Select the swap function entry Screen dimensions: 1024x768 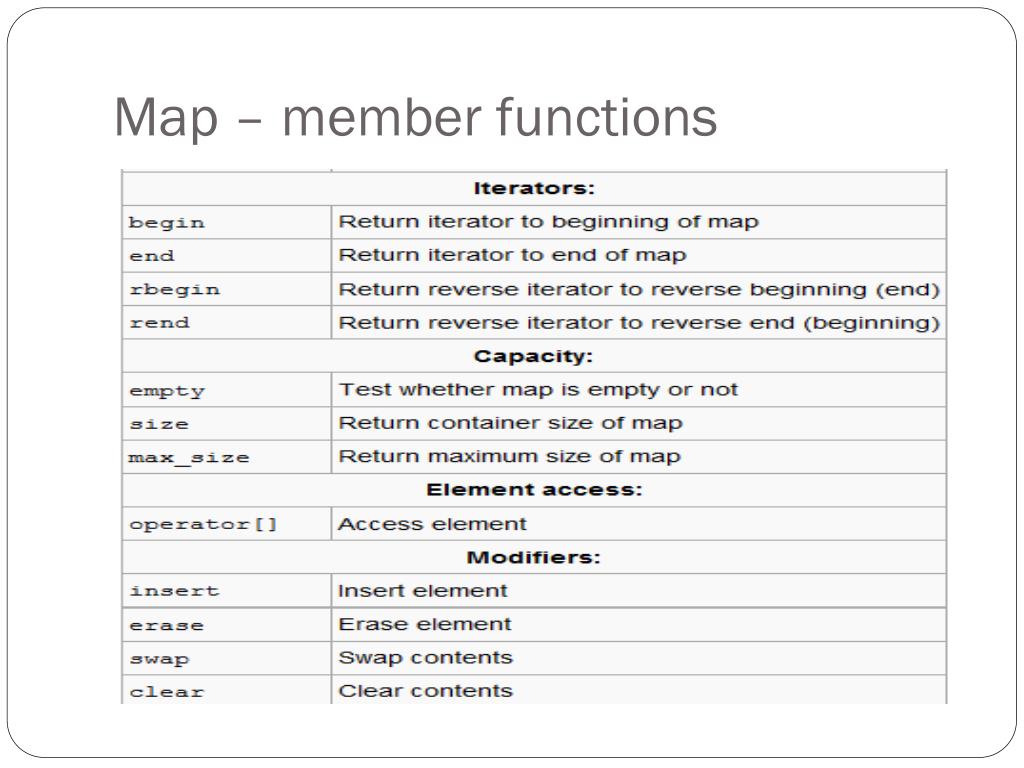[x=159, y=659]
